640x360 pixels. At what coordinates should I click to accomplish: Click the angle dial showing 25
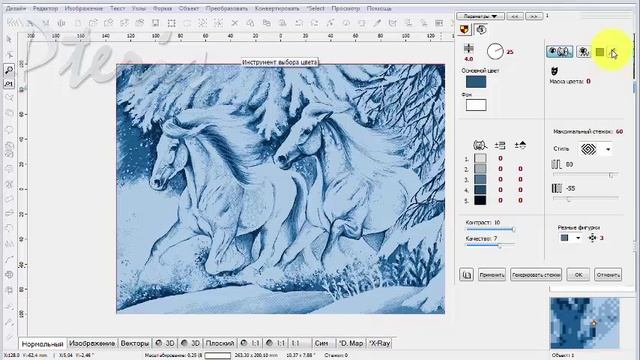pos(495,51)
